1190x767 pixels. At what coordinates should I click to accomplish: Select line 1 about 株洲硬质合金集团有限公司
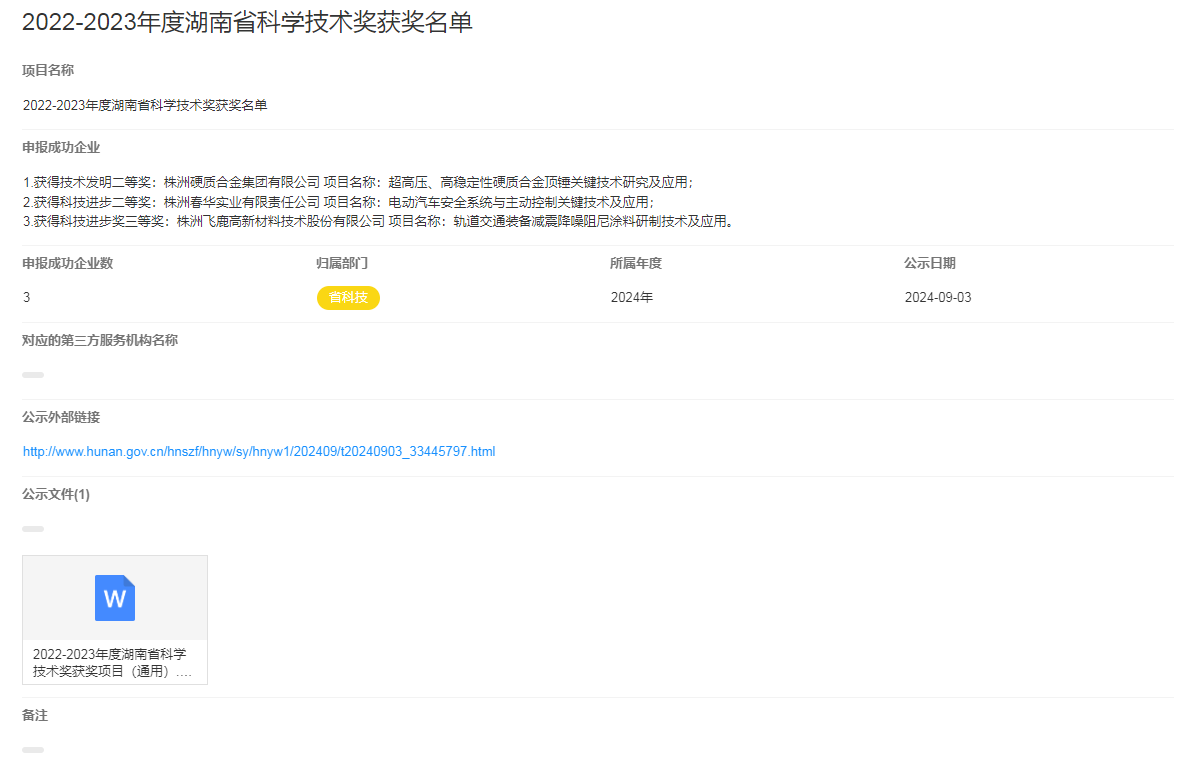tap(358, 183)
